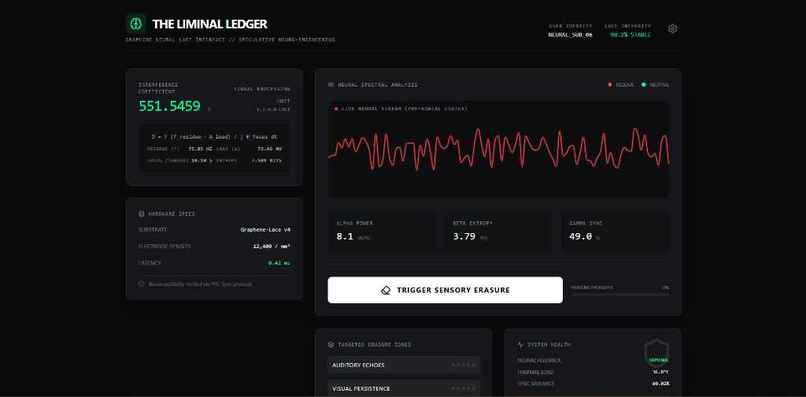Click the eraser icon on the Trigger button

386,290
